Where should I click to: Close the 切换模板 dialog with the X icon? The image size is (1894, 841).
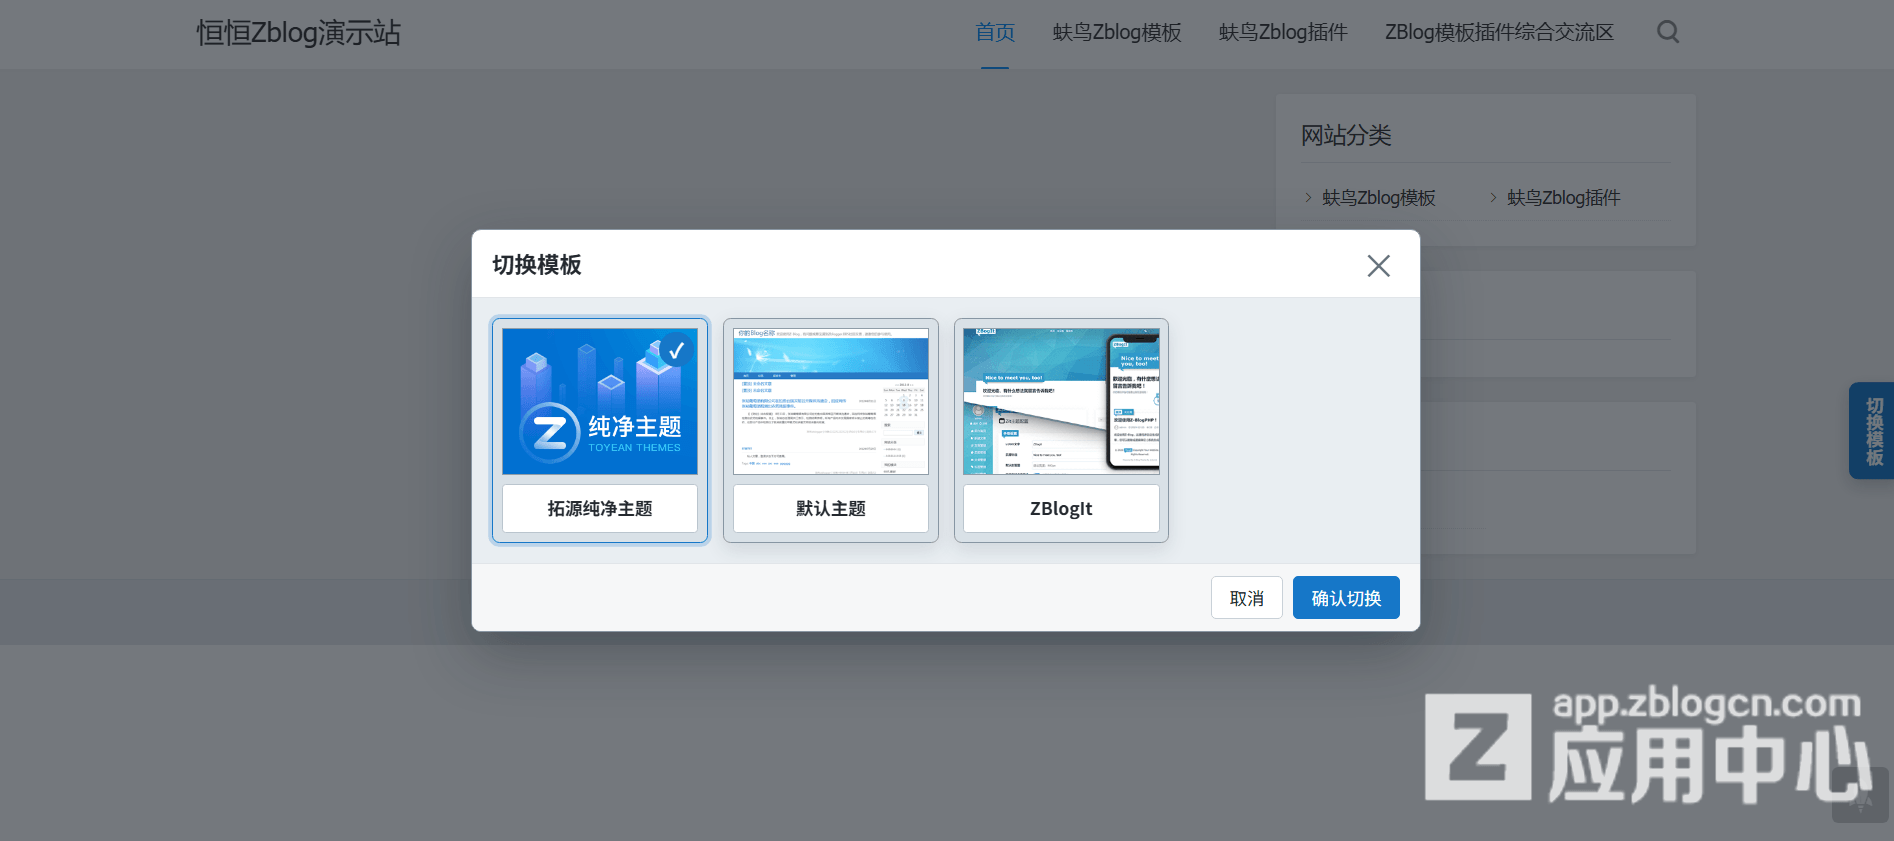(x=1378, y=265)
